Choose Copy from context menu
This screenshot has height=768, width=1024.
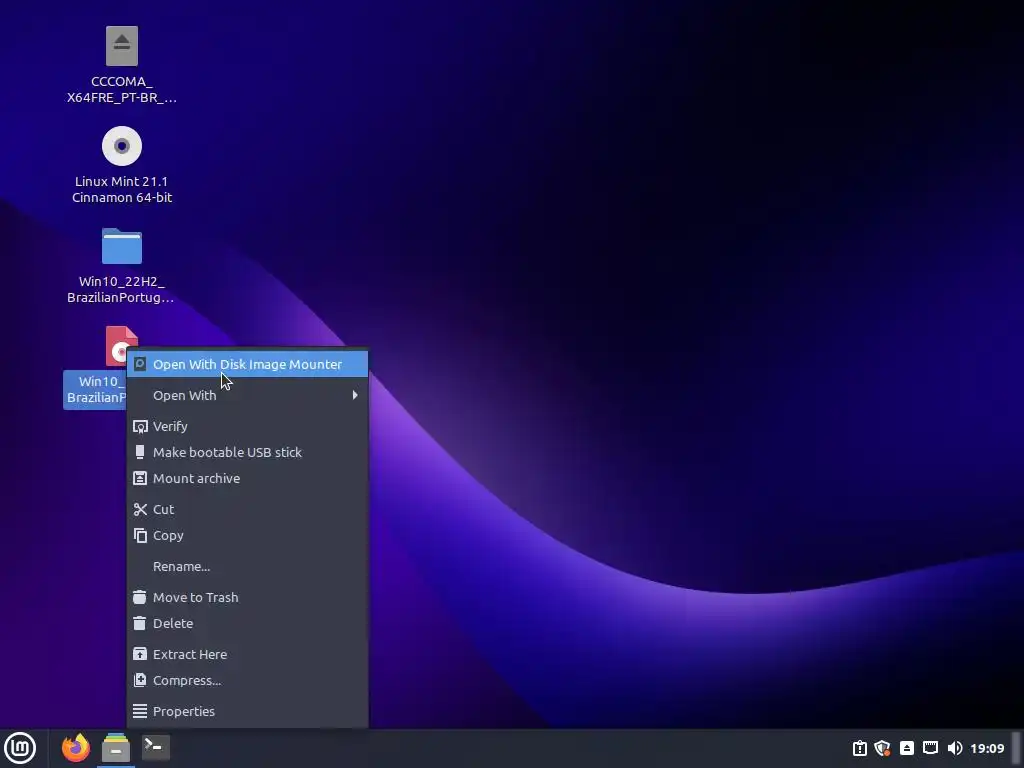pyautogui.click(x=248, y=536)
